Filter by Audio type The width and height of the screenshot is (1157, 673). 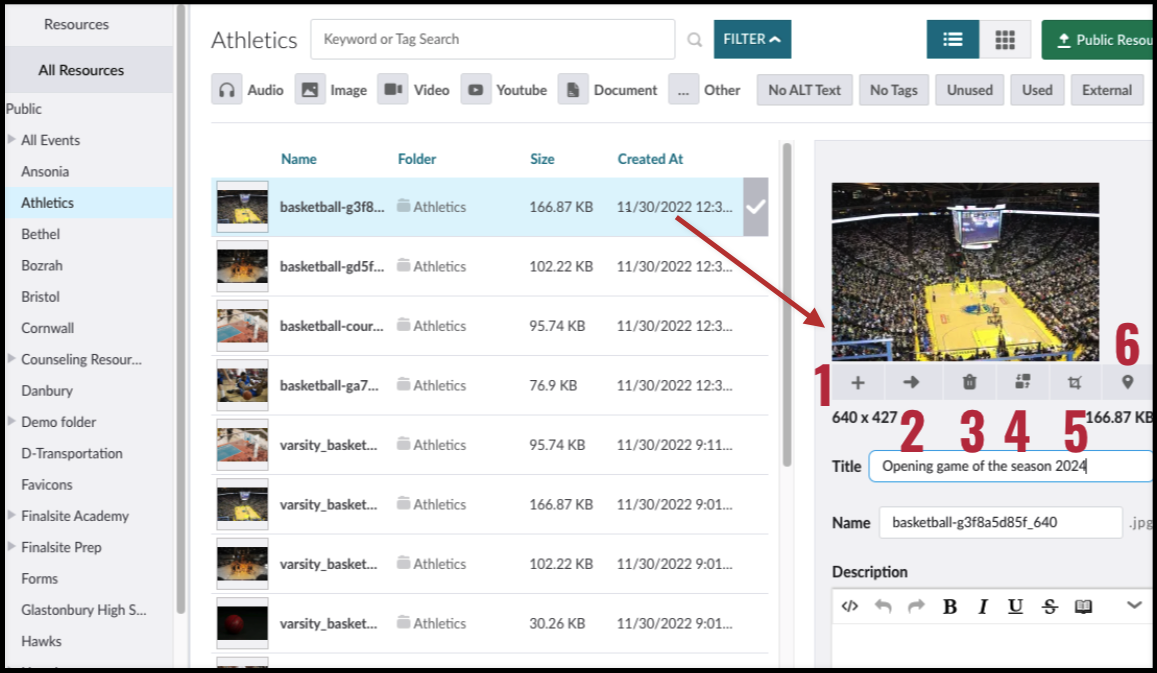pyautogui.click(x=248, y=89)
